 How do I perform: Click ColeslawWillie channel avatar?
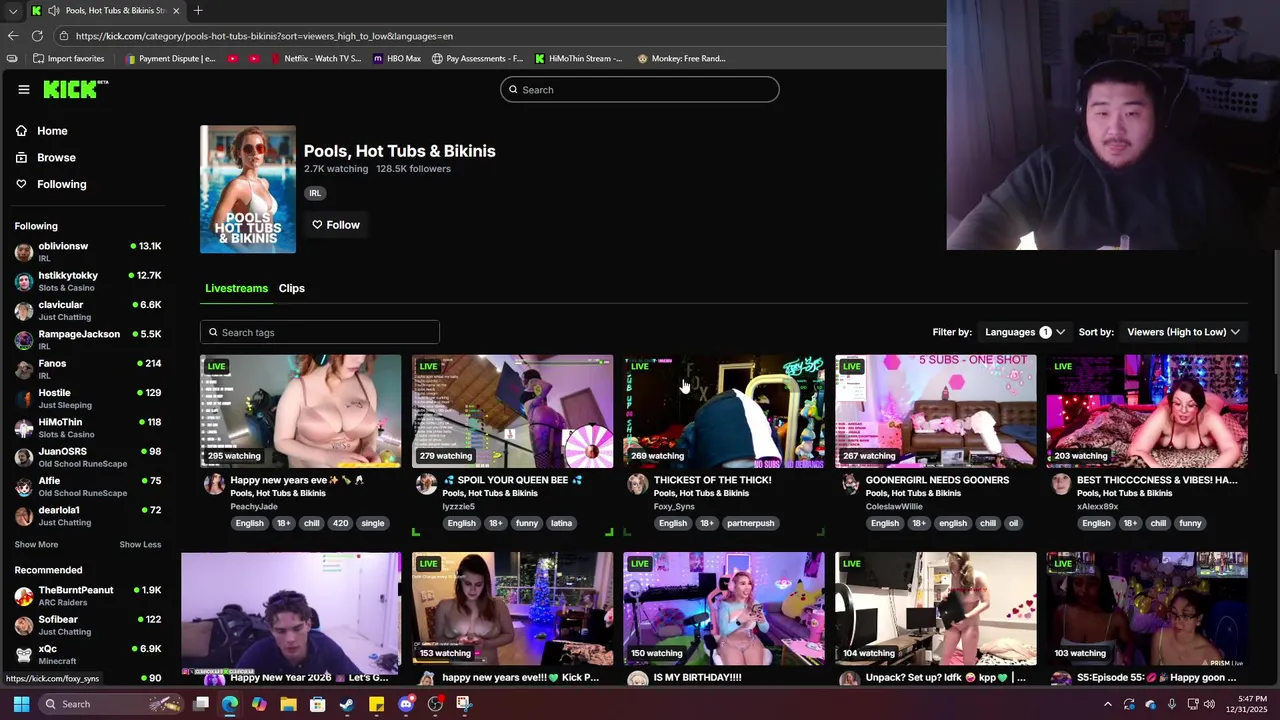click(849, 485)
